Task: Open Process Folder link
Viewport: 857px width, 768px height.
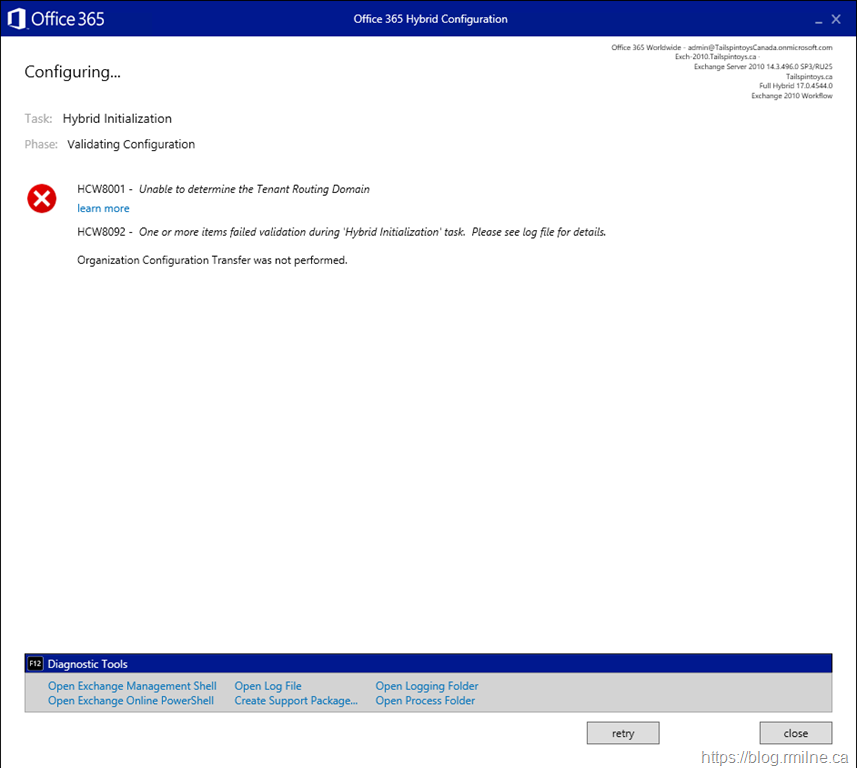Action: [x=425, y=701]
